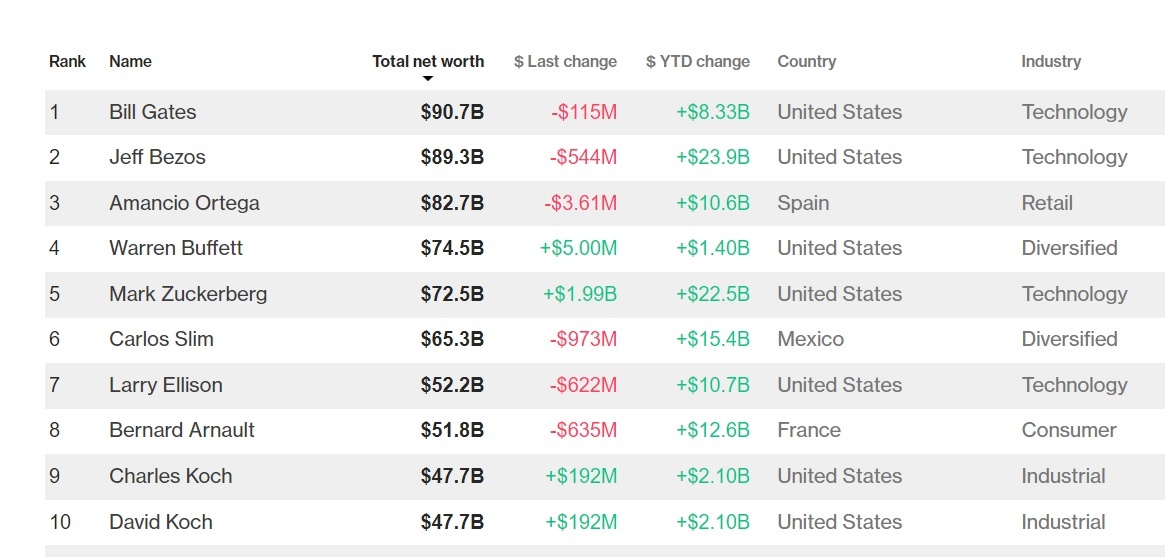Open Larry Ellison's profile
1165x557 pixels.
(166, 385)
